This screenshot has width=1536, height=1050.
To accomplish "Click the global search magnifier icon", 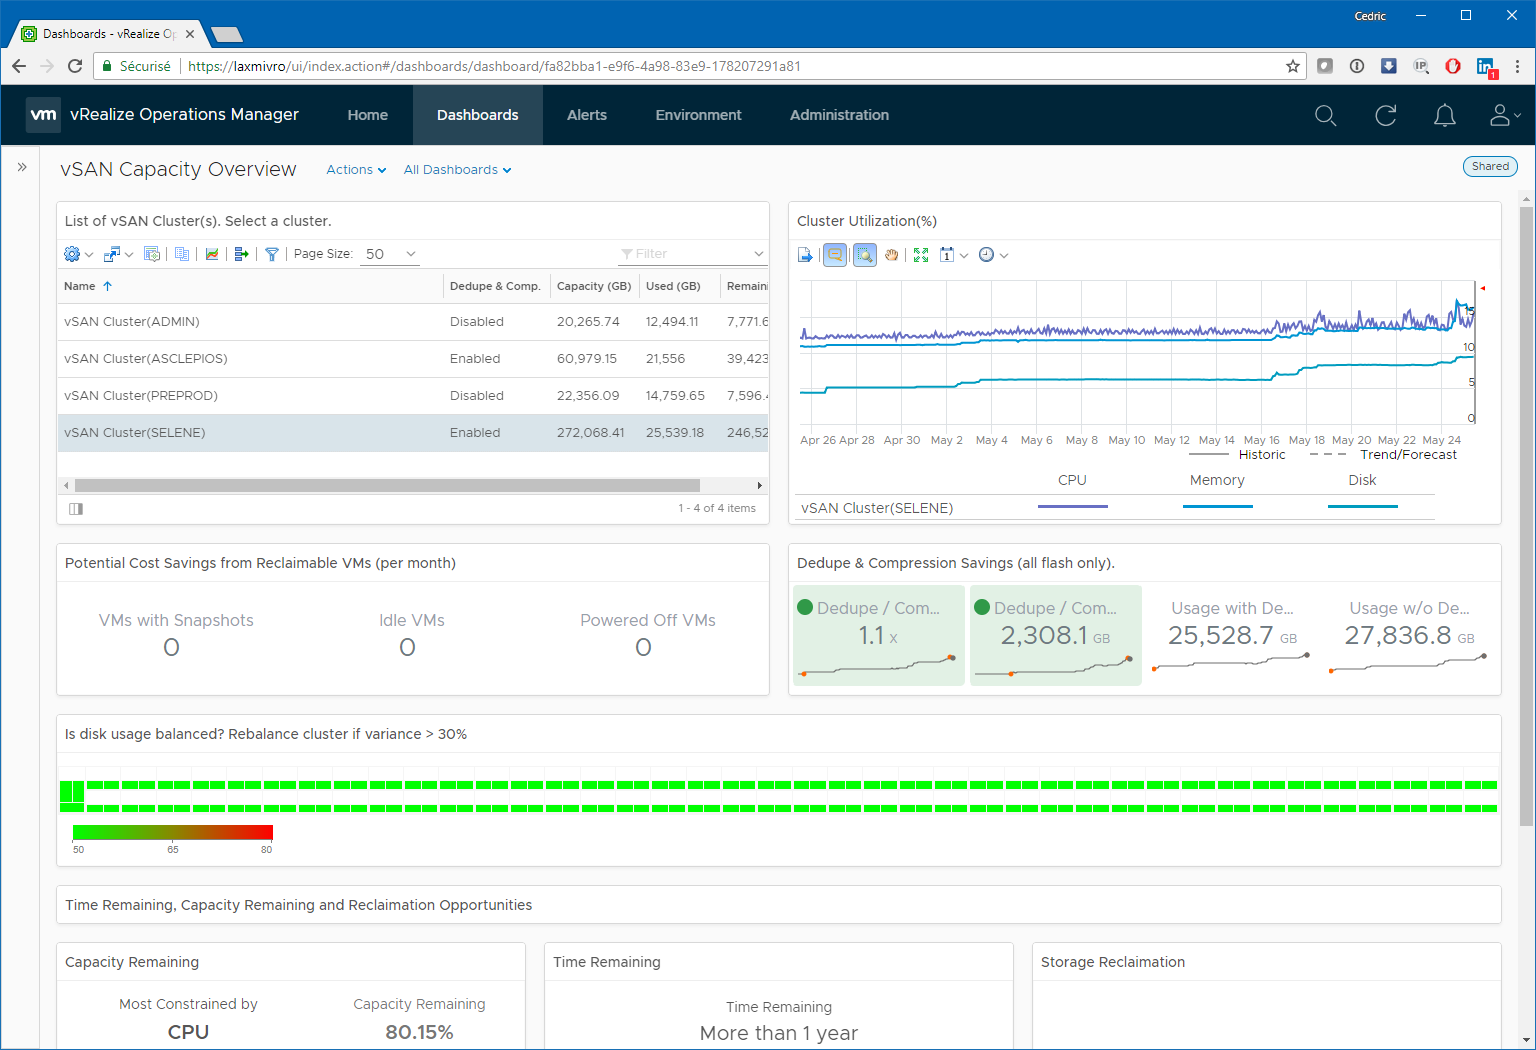I will point(1325,116).
